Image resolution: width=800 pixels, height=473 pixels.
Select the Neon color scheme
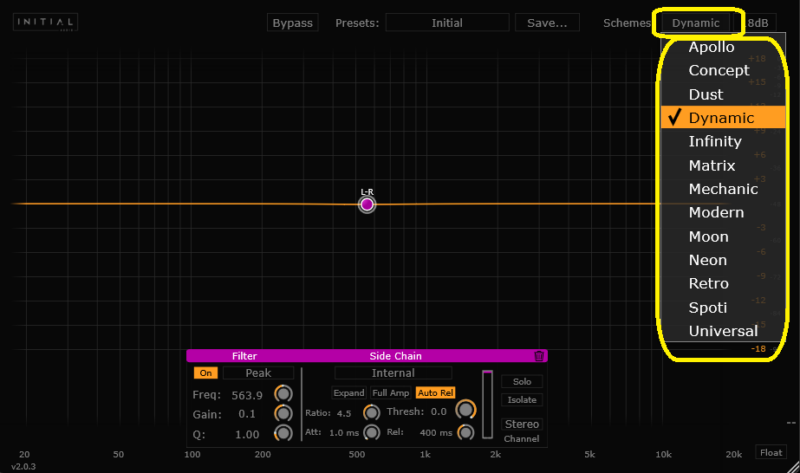(x=708, y=260)
